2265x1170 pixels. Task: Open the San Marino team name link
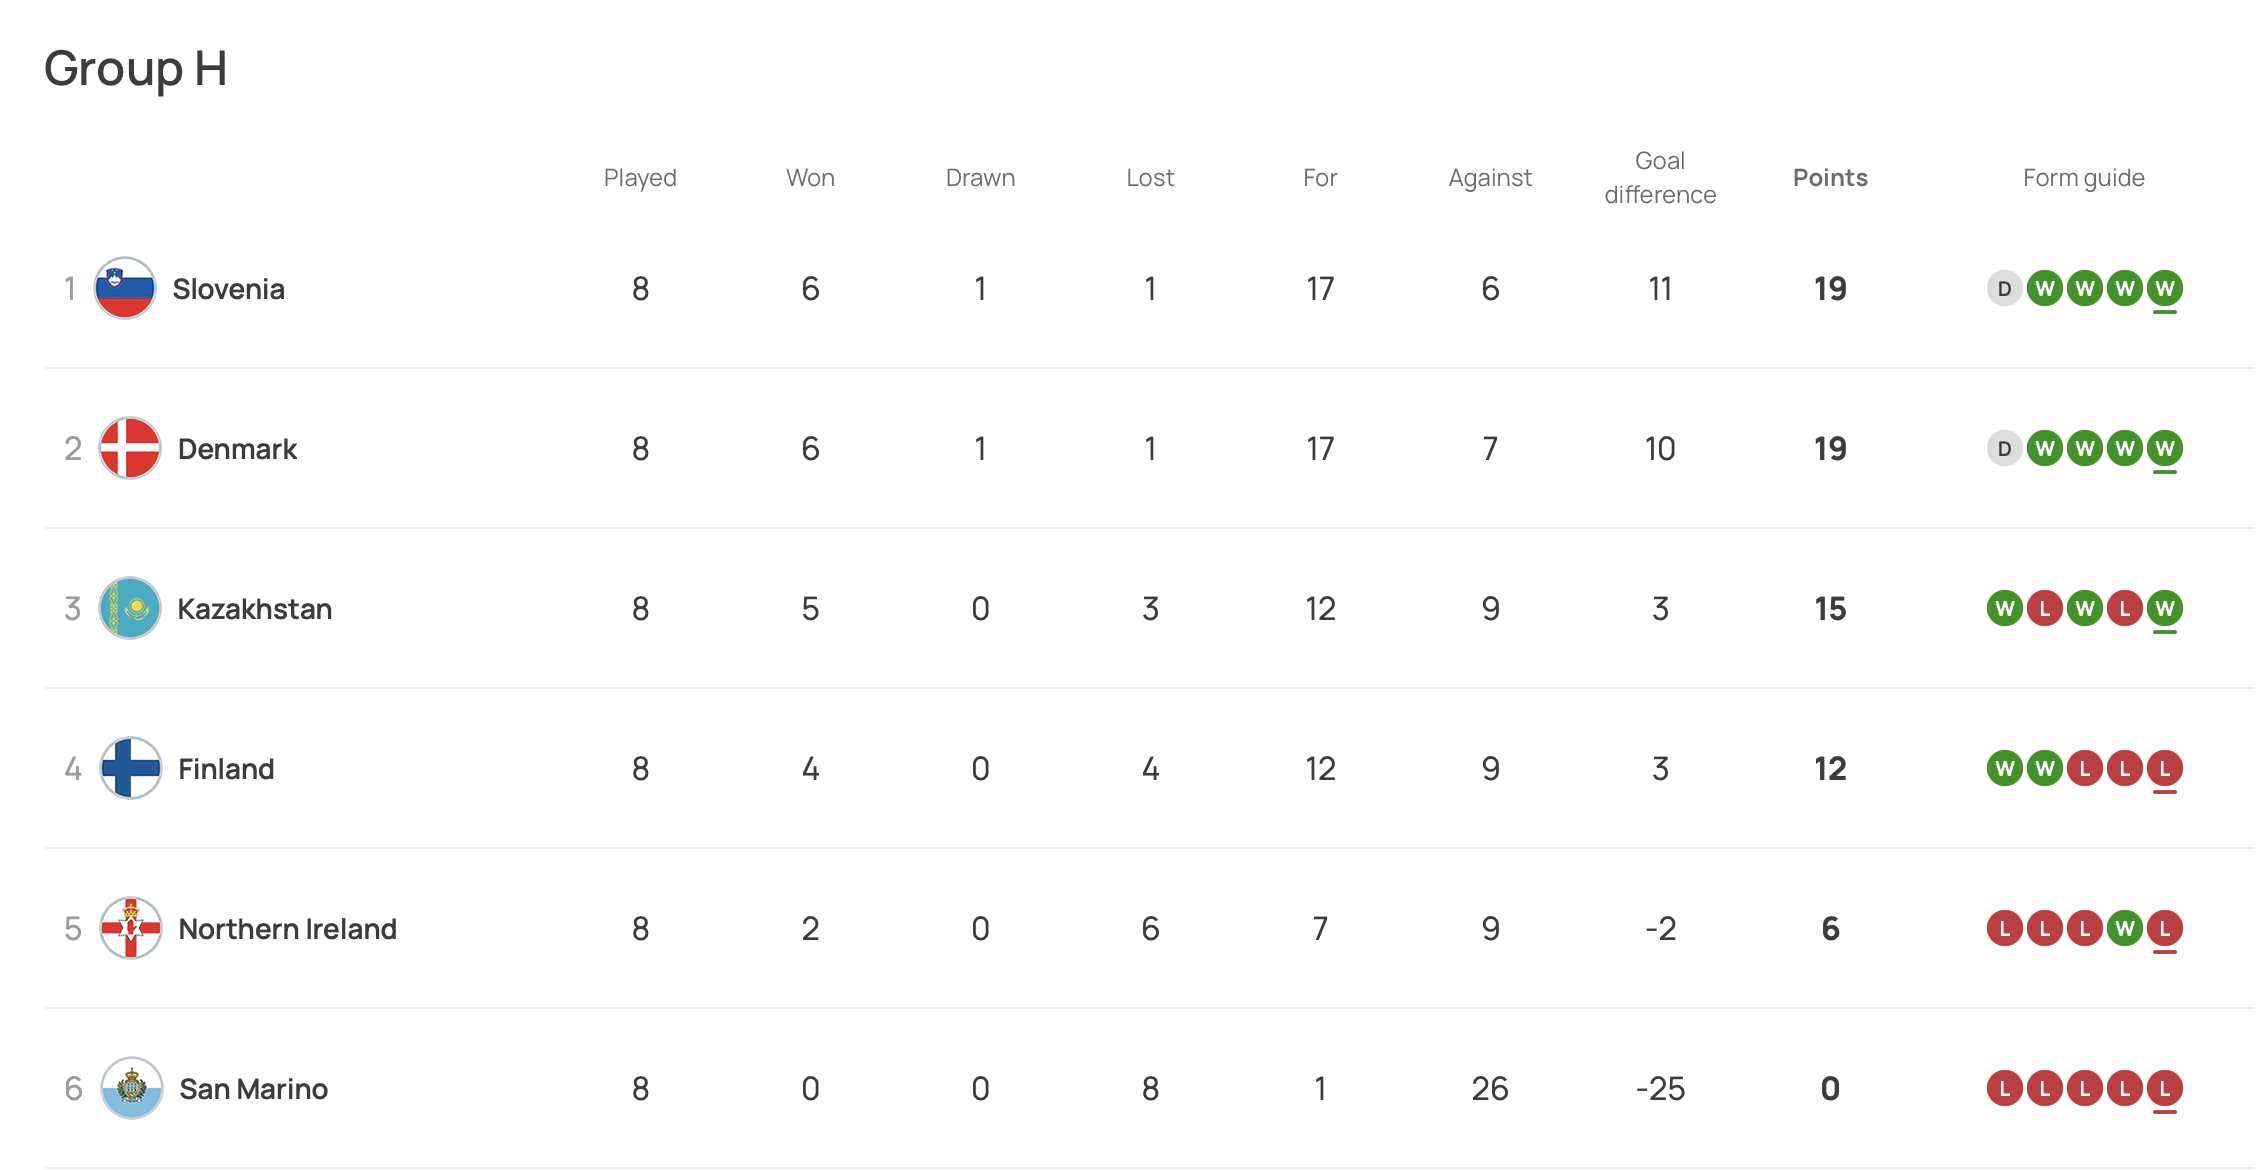253,1089
